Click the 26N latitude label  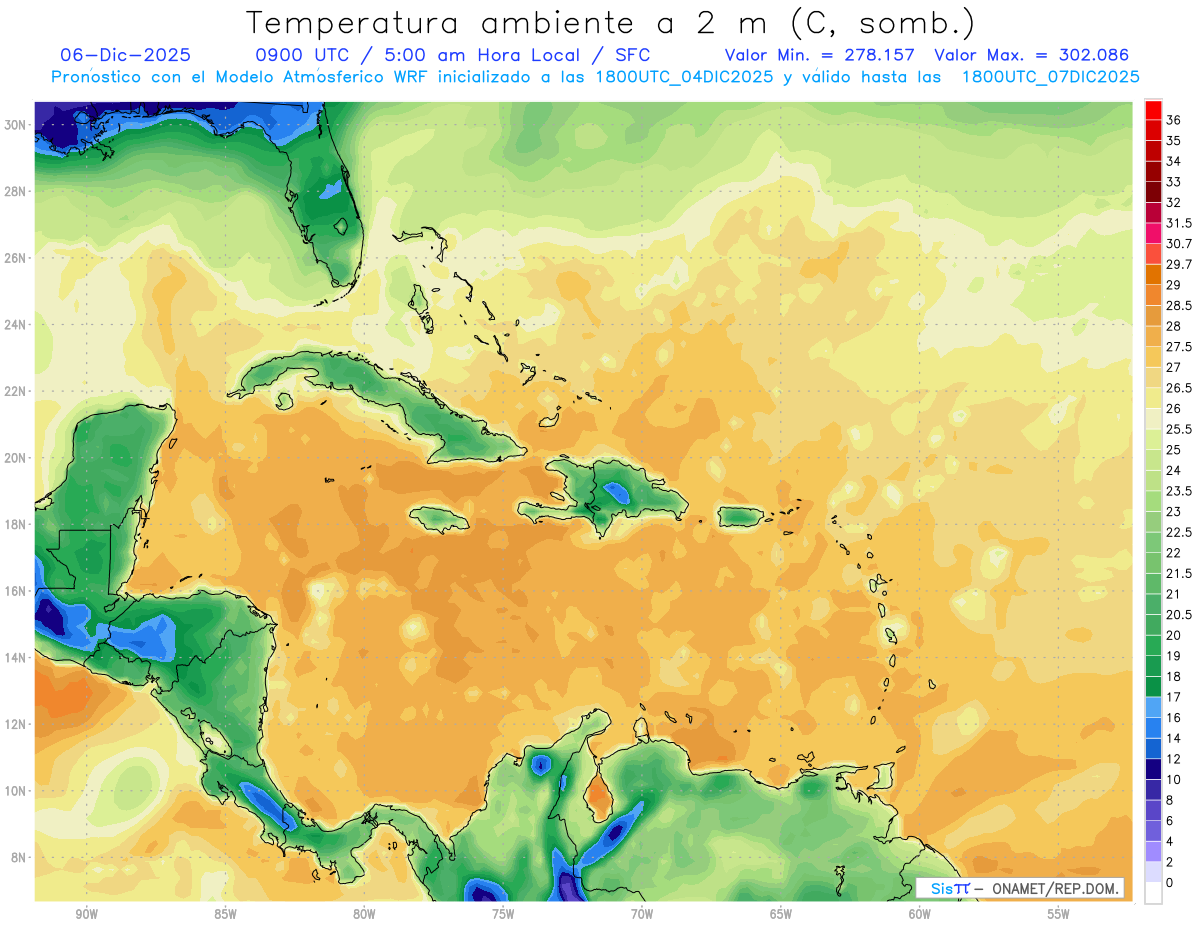coord(16,258)
